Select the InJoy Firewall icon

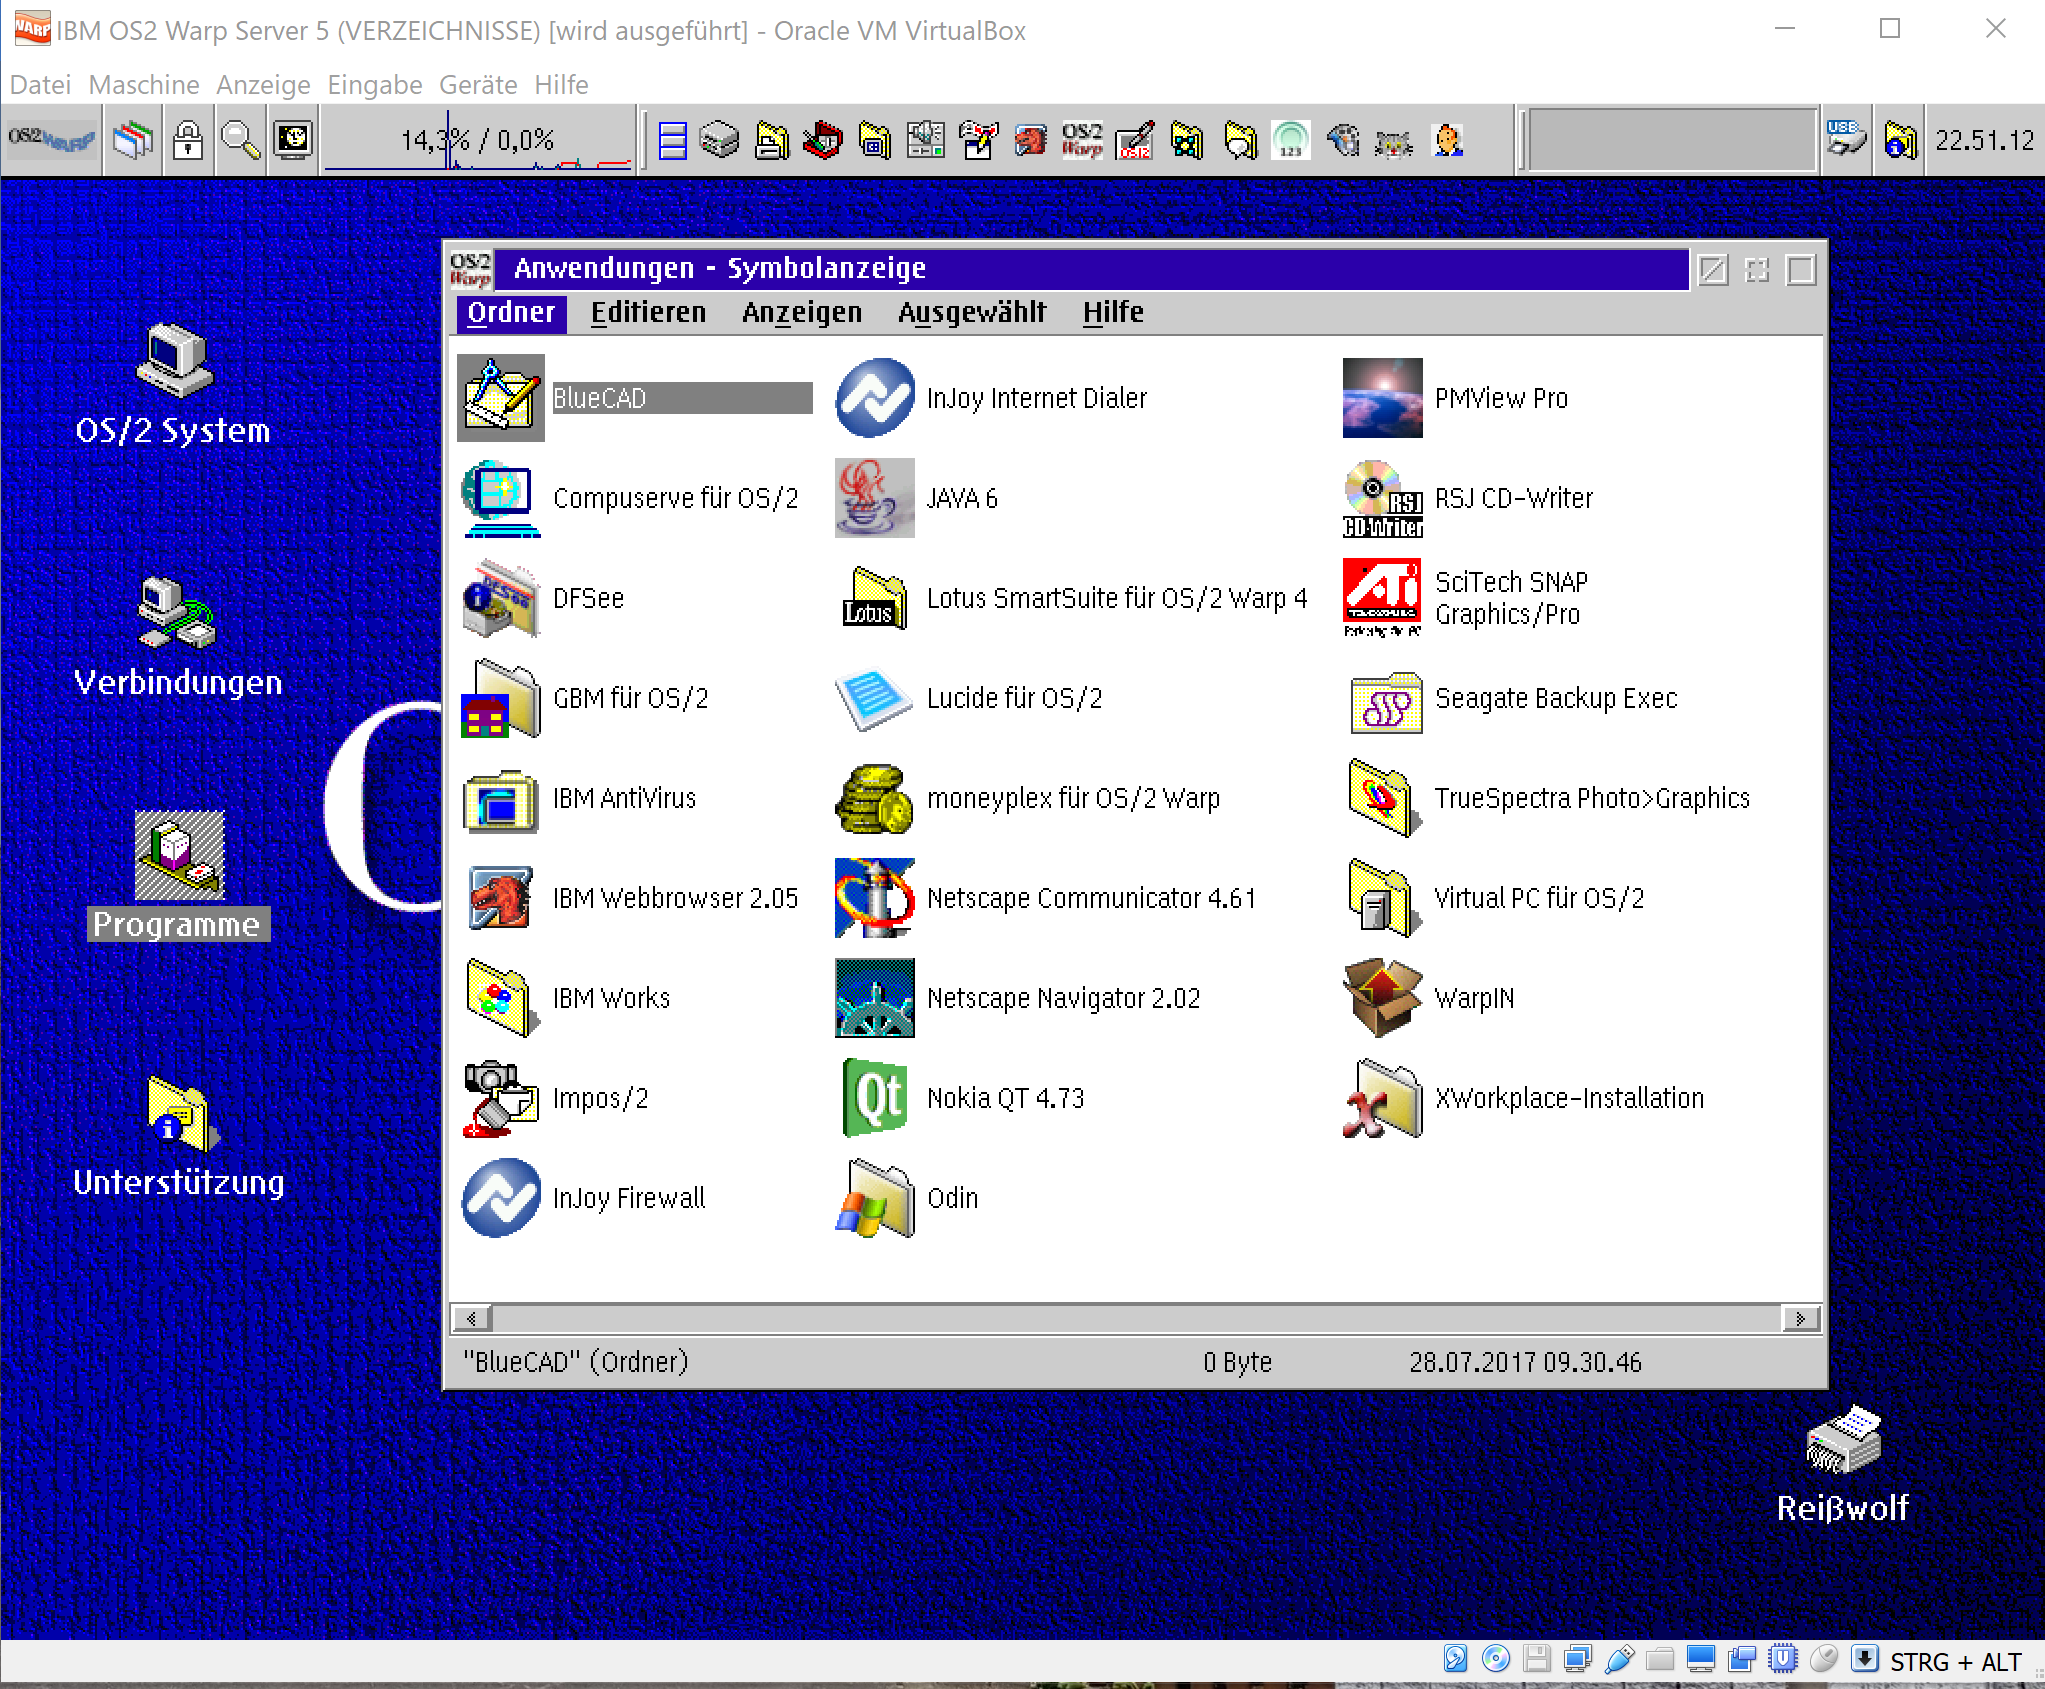coord(500,1198)
